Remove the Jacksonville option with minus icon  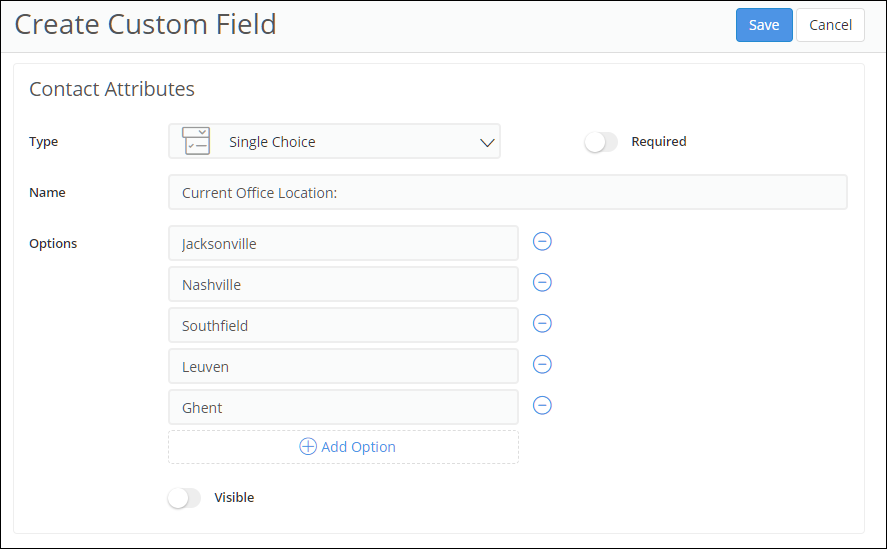pos(542,241)
